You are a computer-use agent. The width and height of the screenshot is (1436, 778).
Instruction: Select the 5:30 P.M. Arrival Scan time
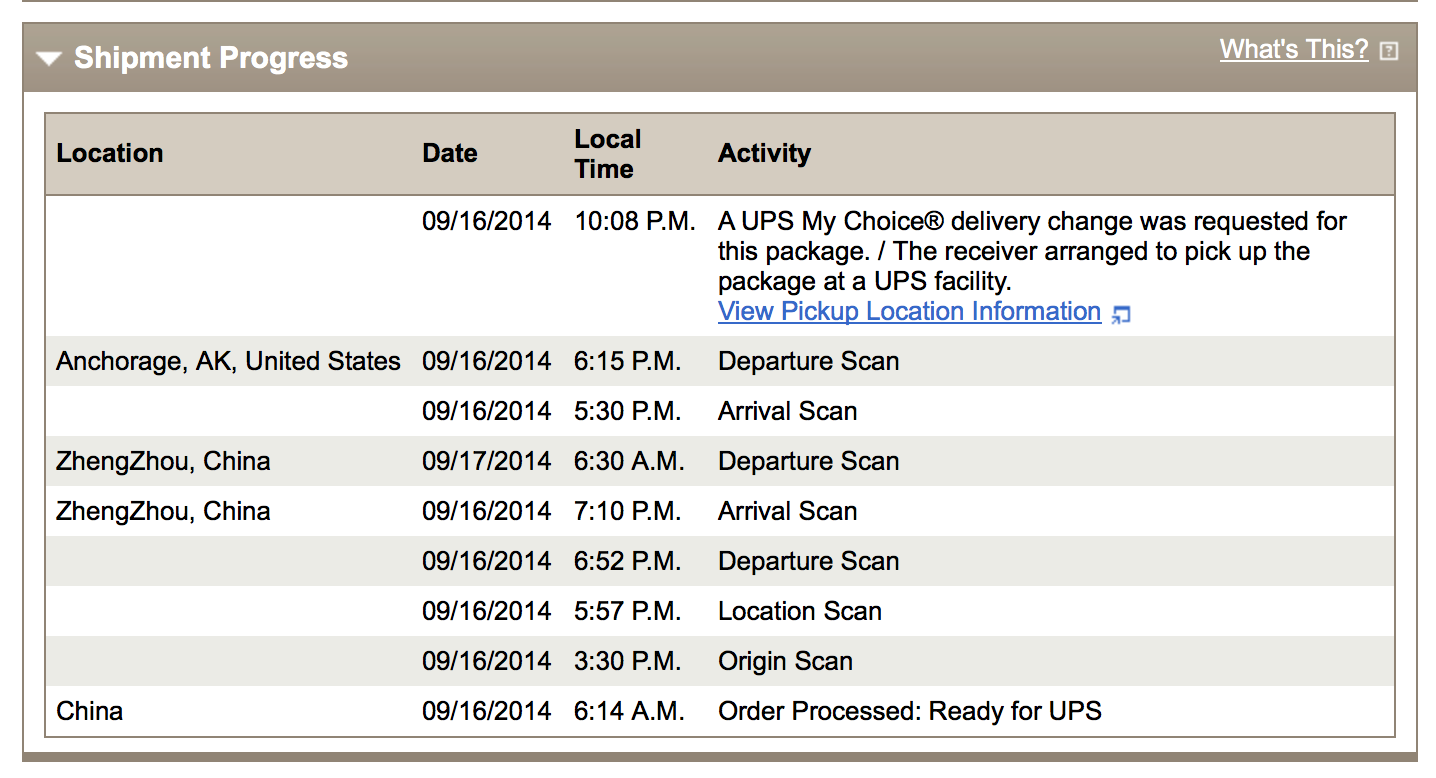tap(627, 411)
